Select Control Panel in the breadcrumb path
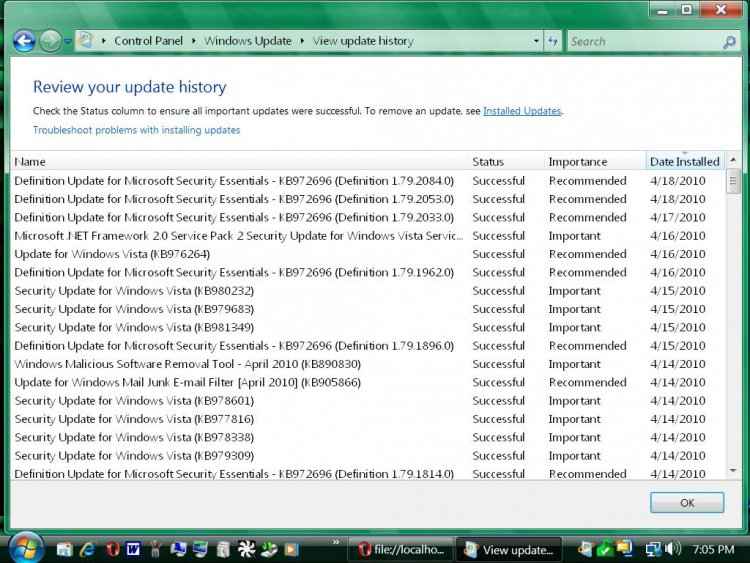 [x=148, y=41]
